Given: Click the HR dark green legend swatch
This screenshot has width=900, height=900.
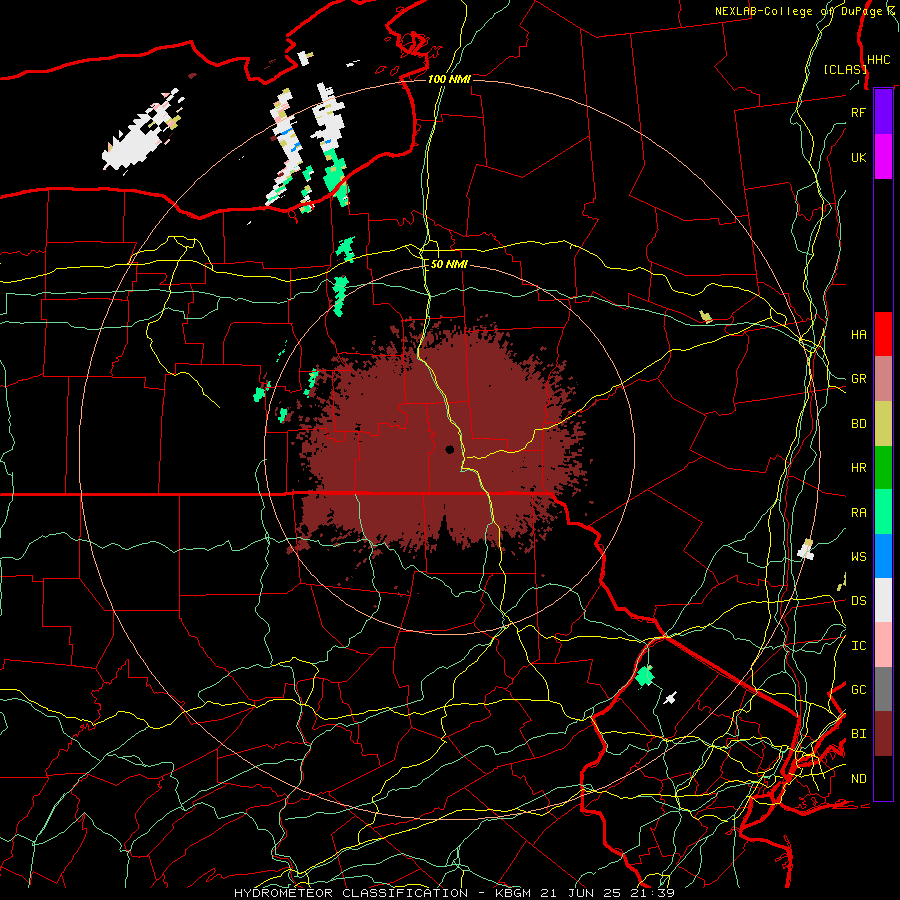Looking at the screenshot, I should point(883,467).
